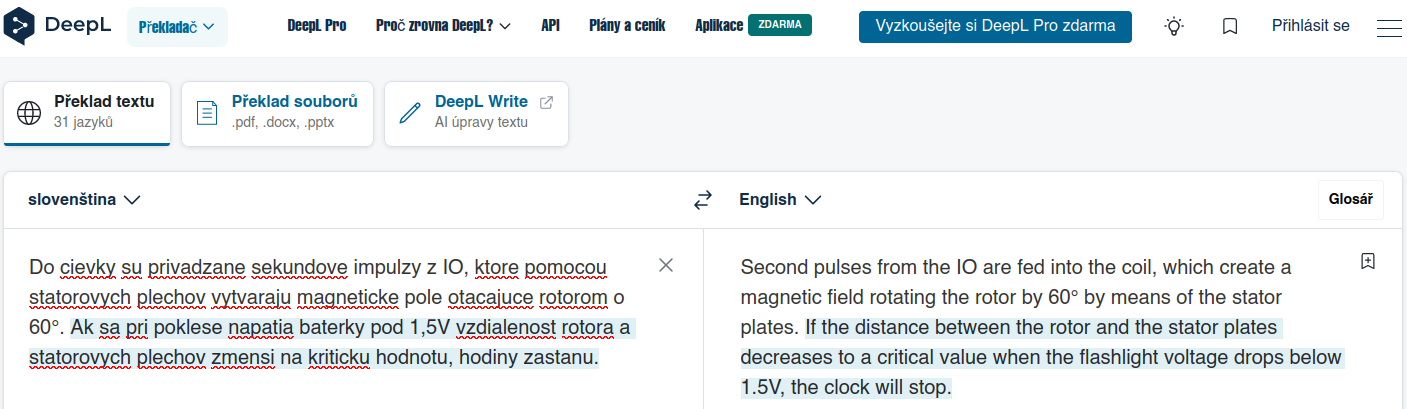This screenshot has height=409, width=1407.
Task: Open the DeepL Pro menu item
Action: [316, 26]
